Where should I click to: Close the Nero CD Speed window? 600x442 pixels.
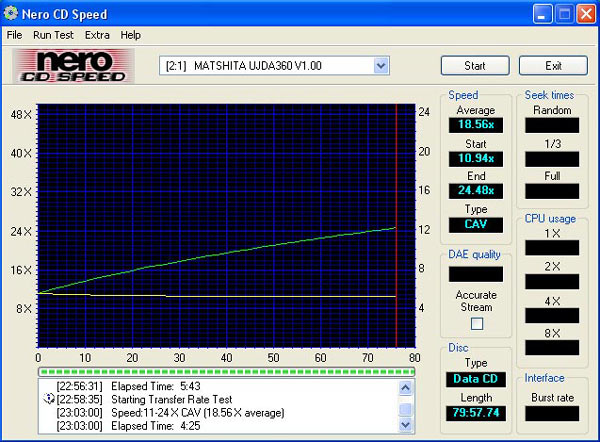tap(585, 14)
